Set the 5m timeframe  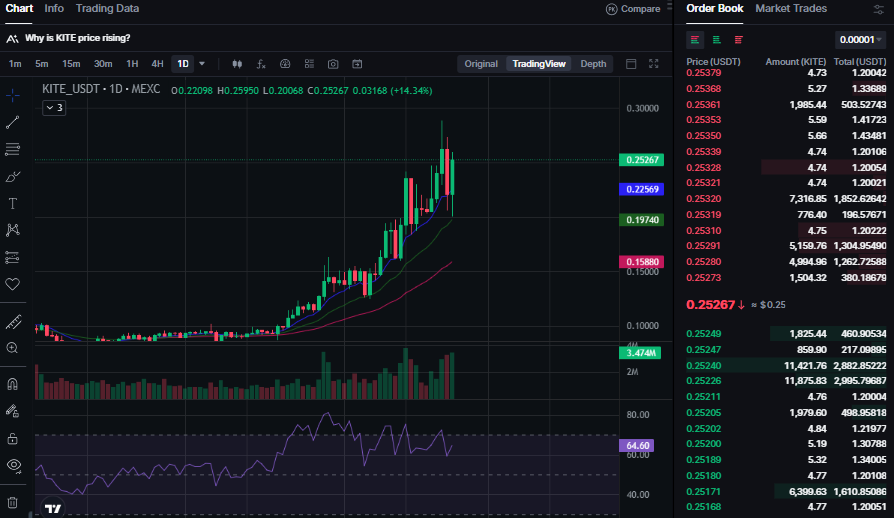(42, 64)
